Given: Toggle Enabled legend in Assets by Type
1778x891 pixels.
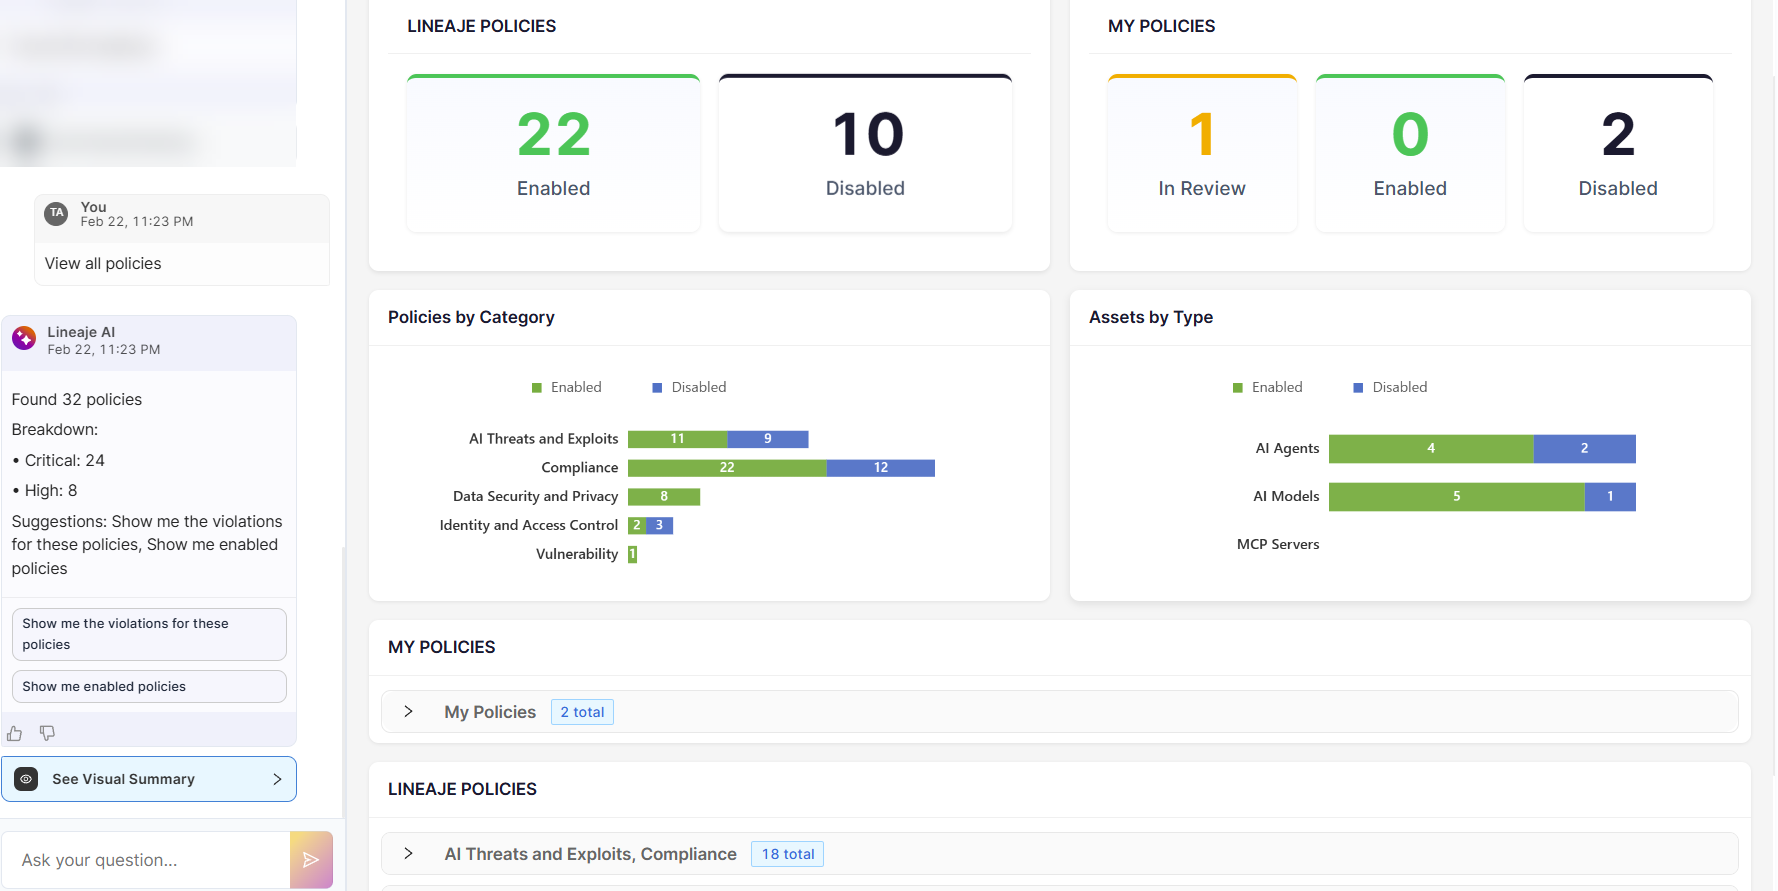Looking at the screenshot, I should coord(1267,387).
